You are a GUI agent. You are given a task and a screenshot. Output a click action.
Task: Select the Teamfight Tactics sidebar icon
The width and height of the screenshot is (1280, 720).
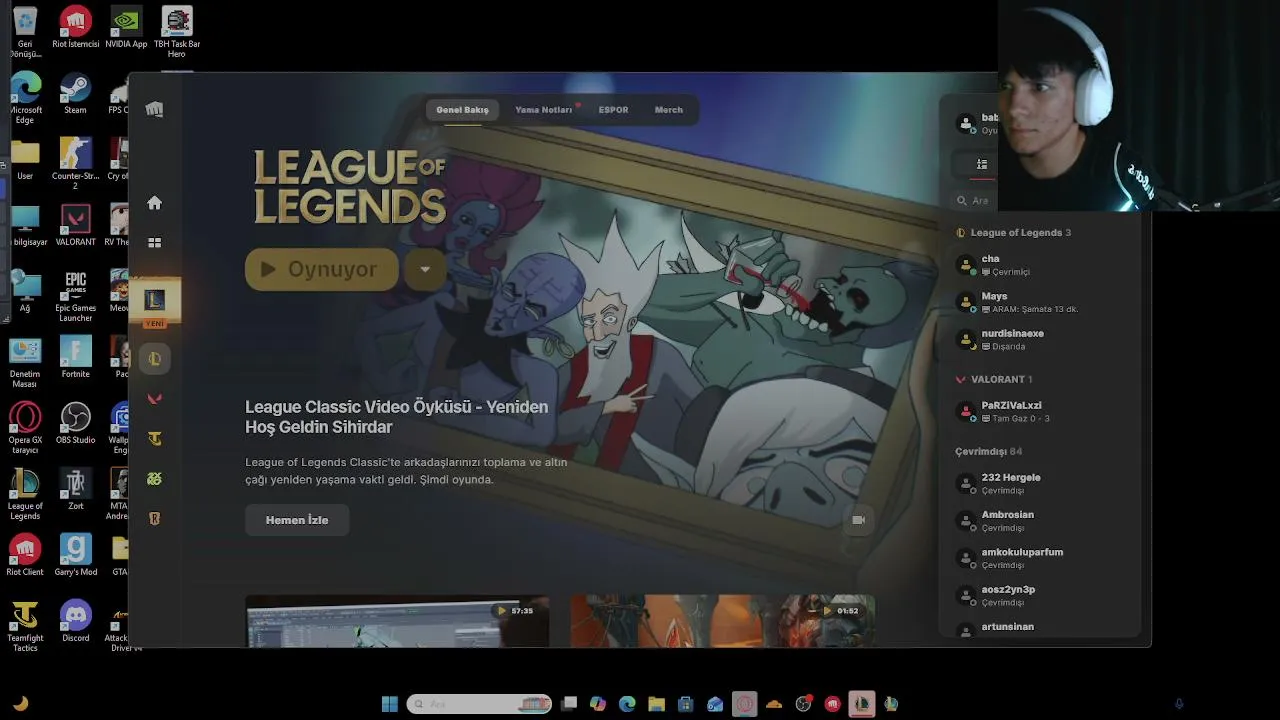(154, 439)
